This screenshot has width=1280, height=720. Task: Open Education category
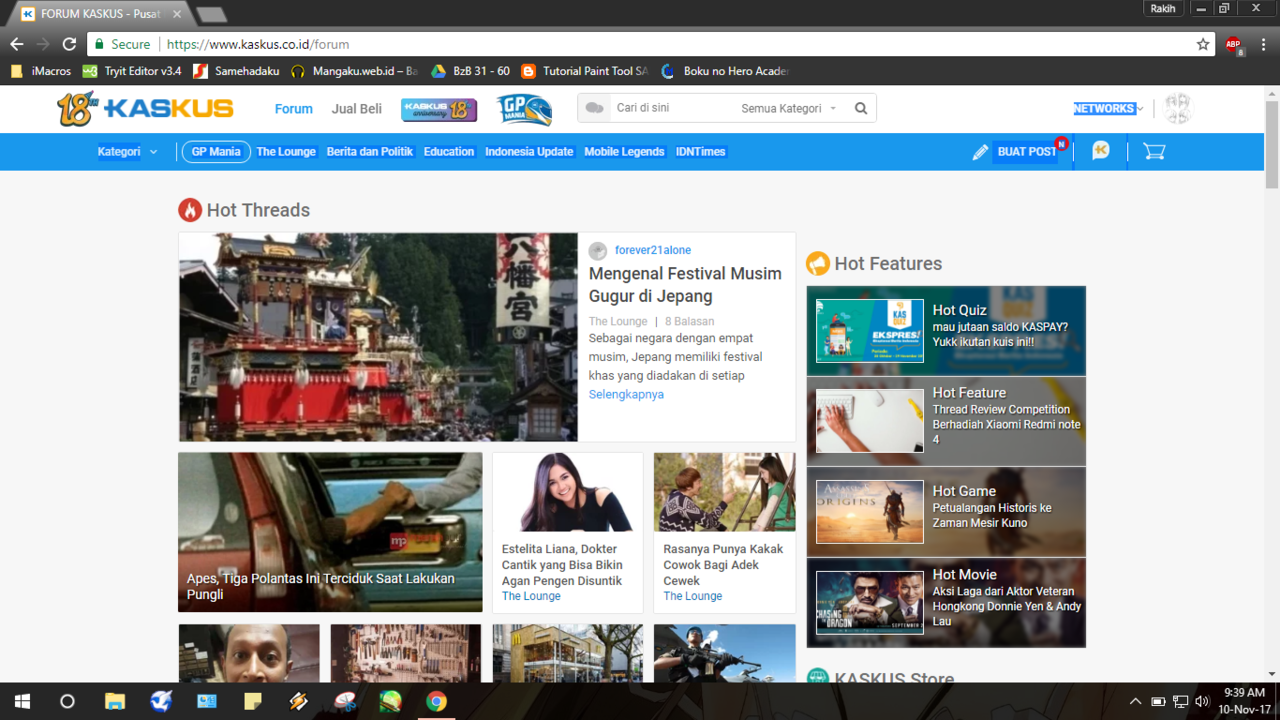point(449,152)
